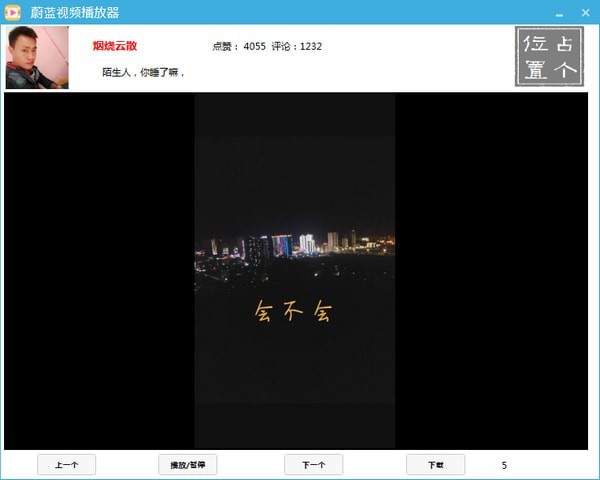Go to previous video with 上一个 button
The height and width of the screenshot is (480, 600).
coord(66,465)
